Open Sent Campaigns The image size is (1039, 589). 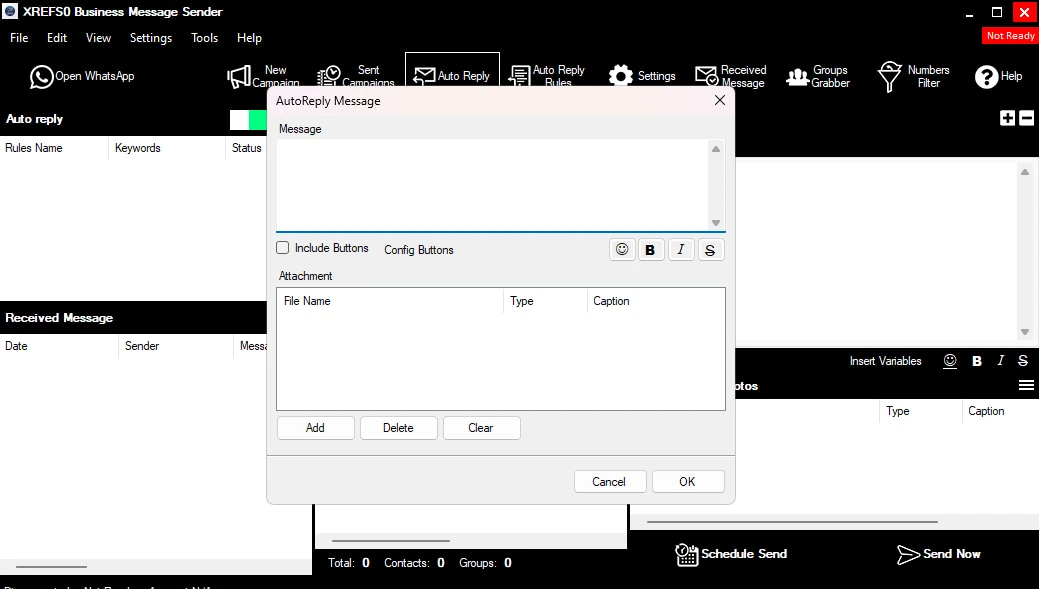pyautogui.click(x=356, y=76)
